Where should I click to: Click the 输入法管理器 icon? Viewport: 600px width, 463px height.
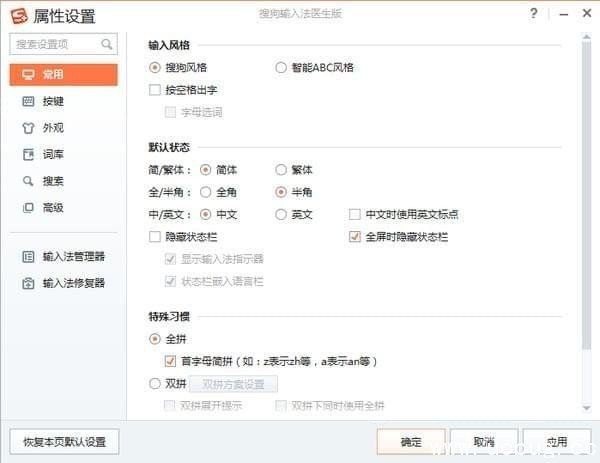click(28, 256)
